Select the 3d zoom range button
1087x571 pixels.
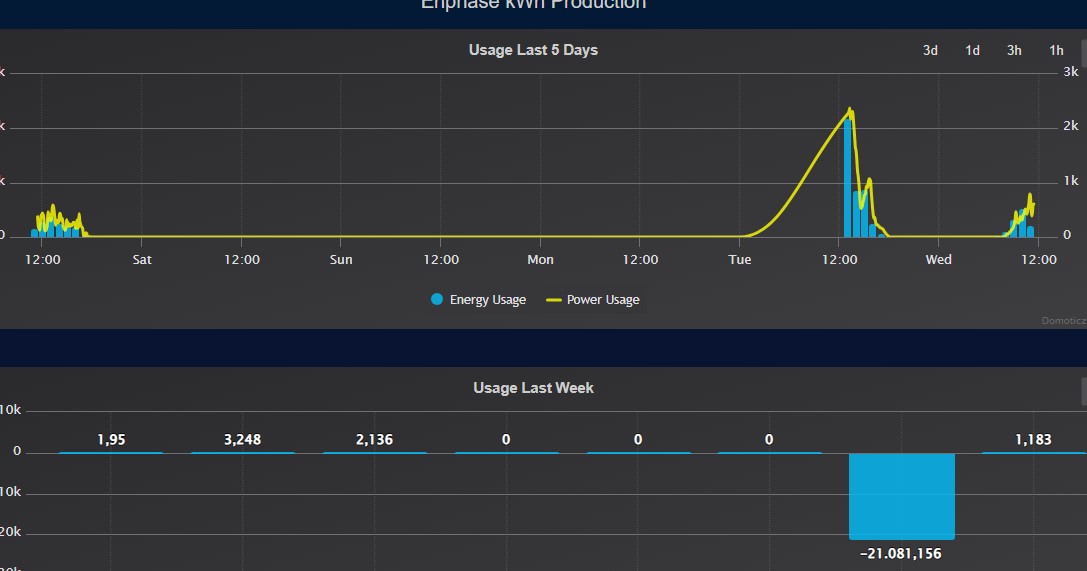pyautogui.click(x=930, y=51)
